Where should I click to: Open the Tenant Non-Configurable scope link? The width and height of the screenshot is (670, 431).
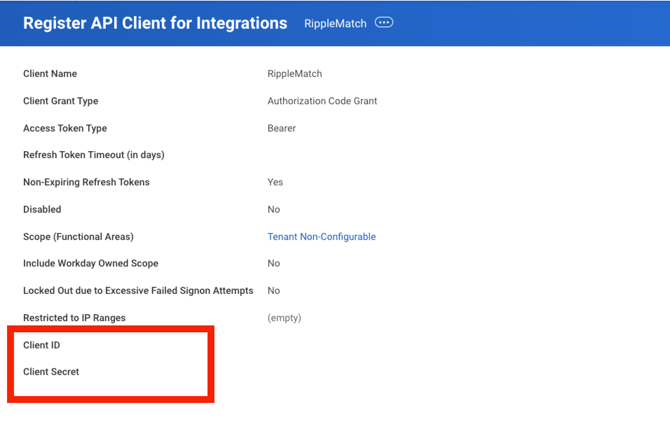tap(321, 237)
